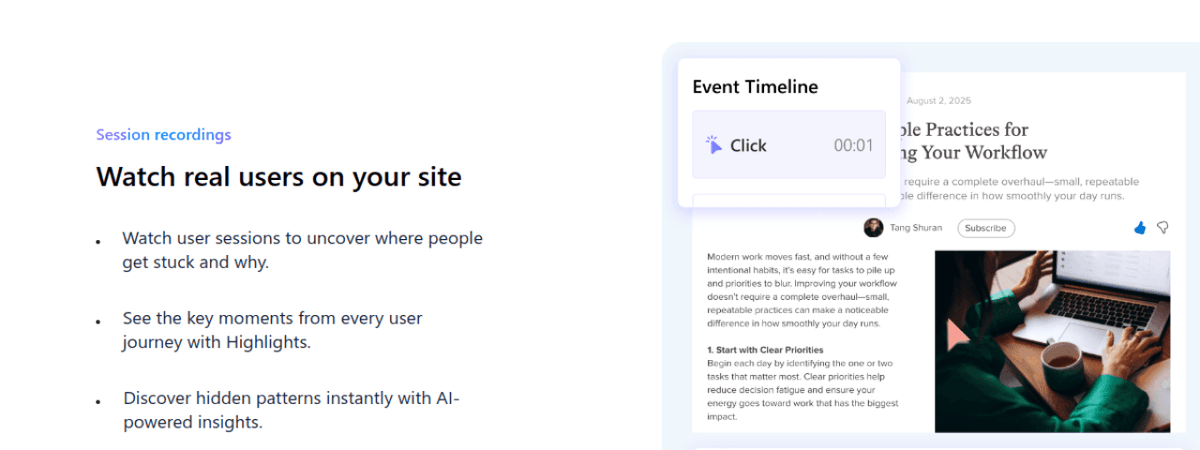This screenshot has width=1200, height=450.
Task: Select the partially hidden event row below Click
Action: [x=775, y=200]
